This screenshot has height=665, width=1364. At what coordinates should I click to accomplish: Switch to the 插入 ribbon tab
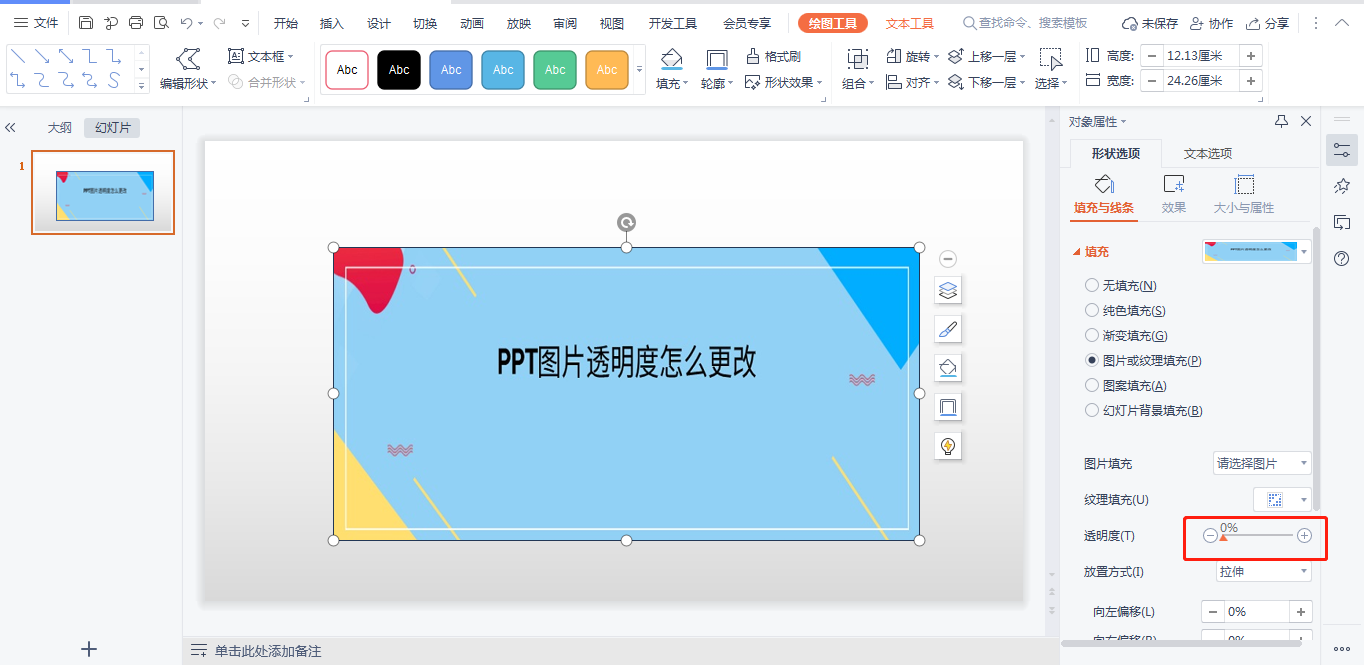[331, 22]
